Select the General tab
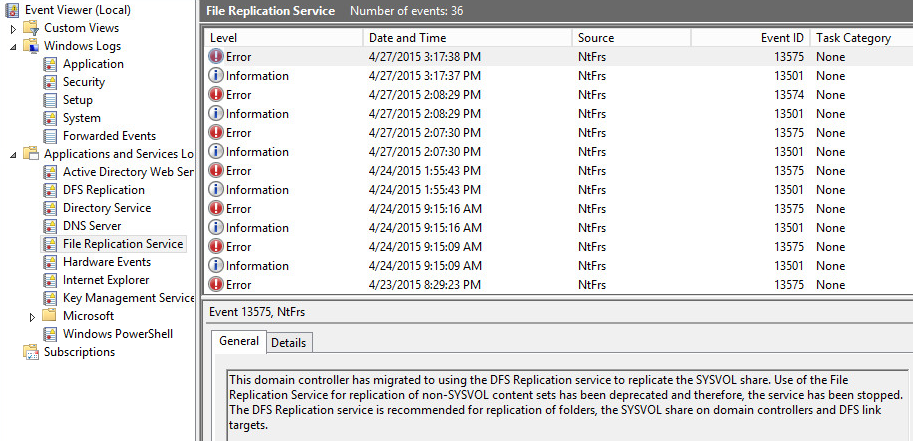 (240, 341)
